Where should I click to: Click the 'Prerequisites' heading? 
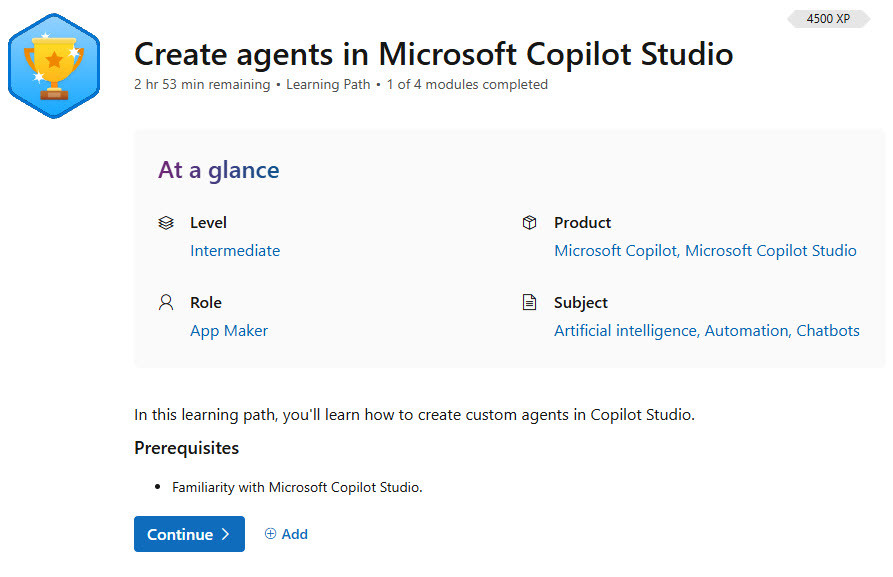tap(187, 448)
